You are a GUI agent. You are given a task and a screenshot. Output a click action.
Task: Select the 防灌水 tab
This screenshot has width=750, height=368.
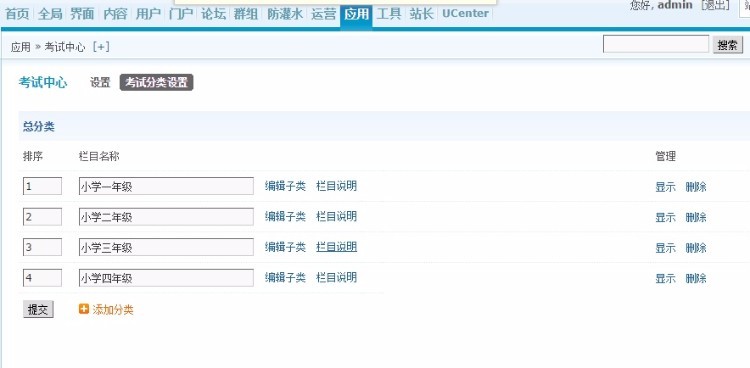click(x=285, y=13)
